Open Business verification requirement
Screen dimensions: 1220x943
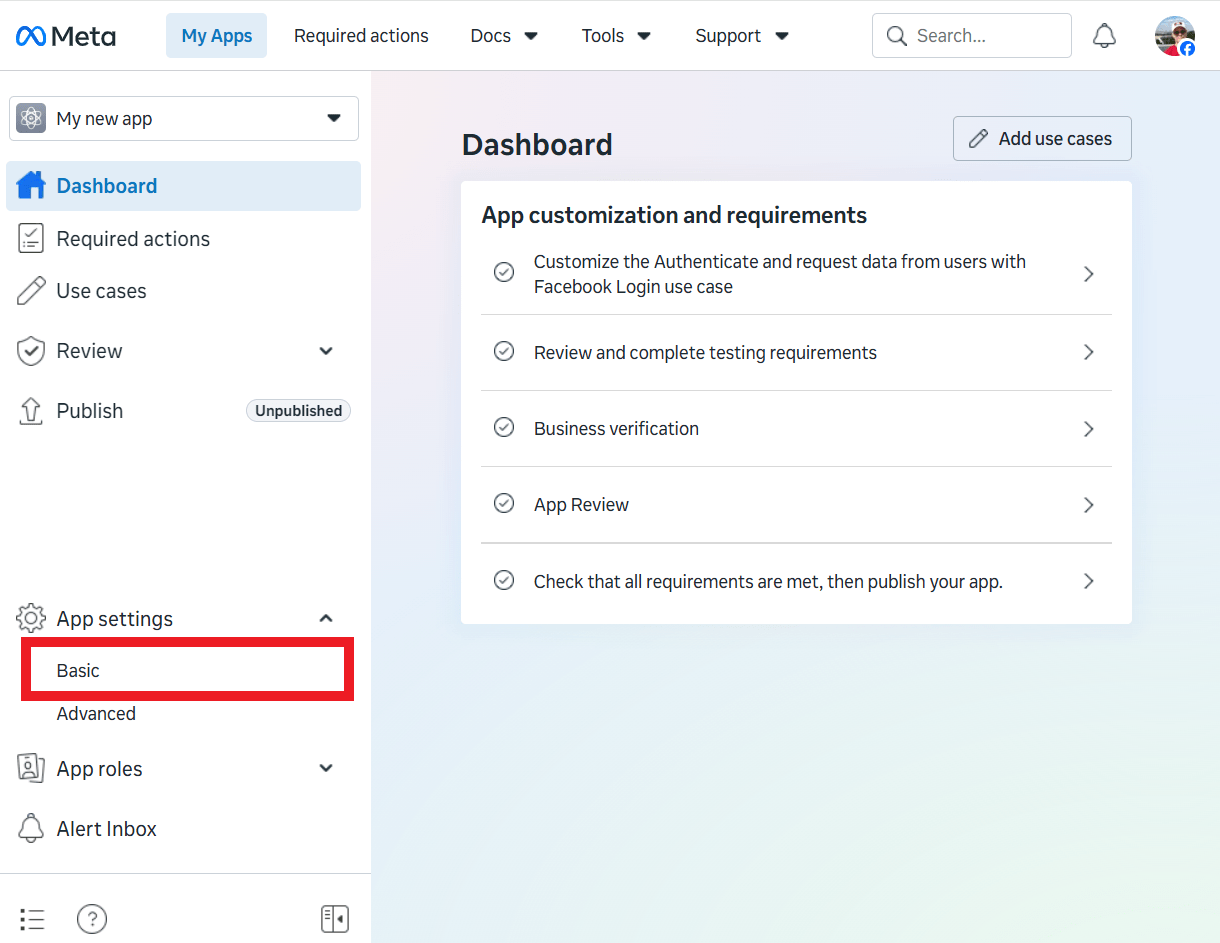point(796,428)
